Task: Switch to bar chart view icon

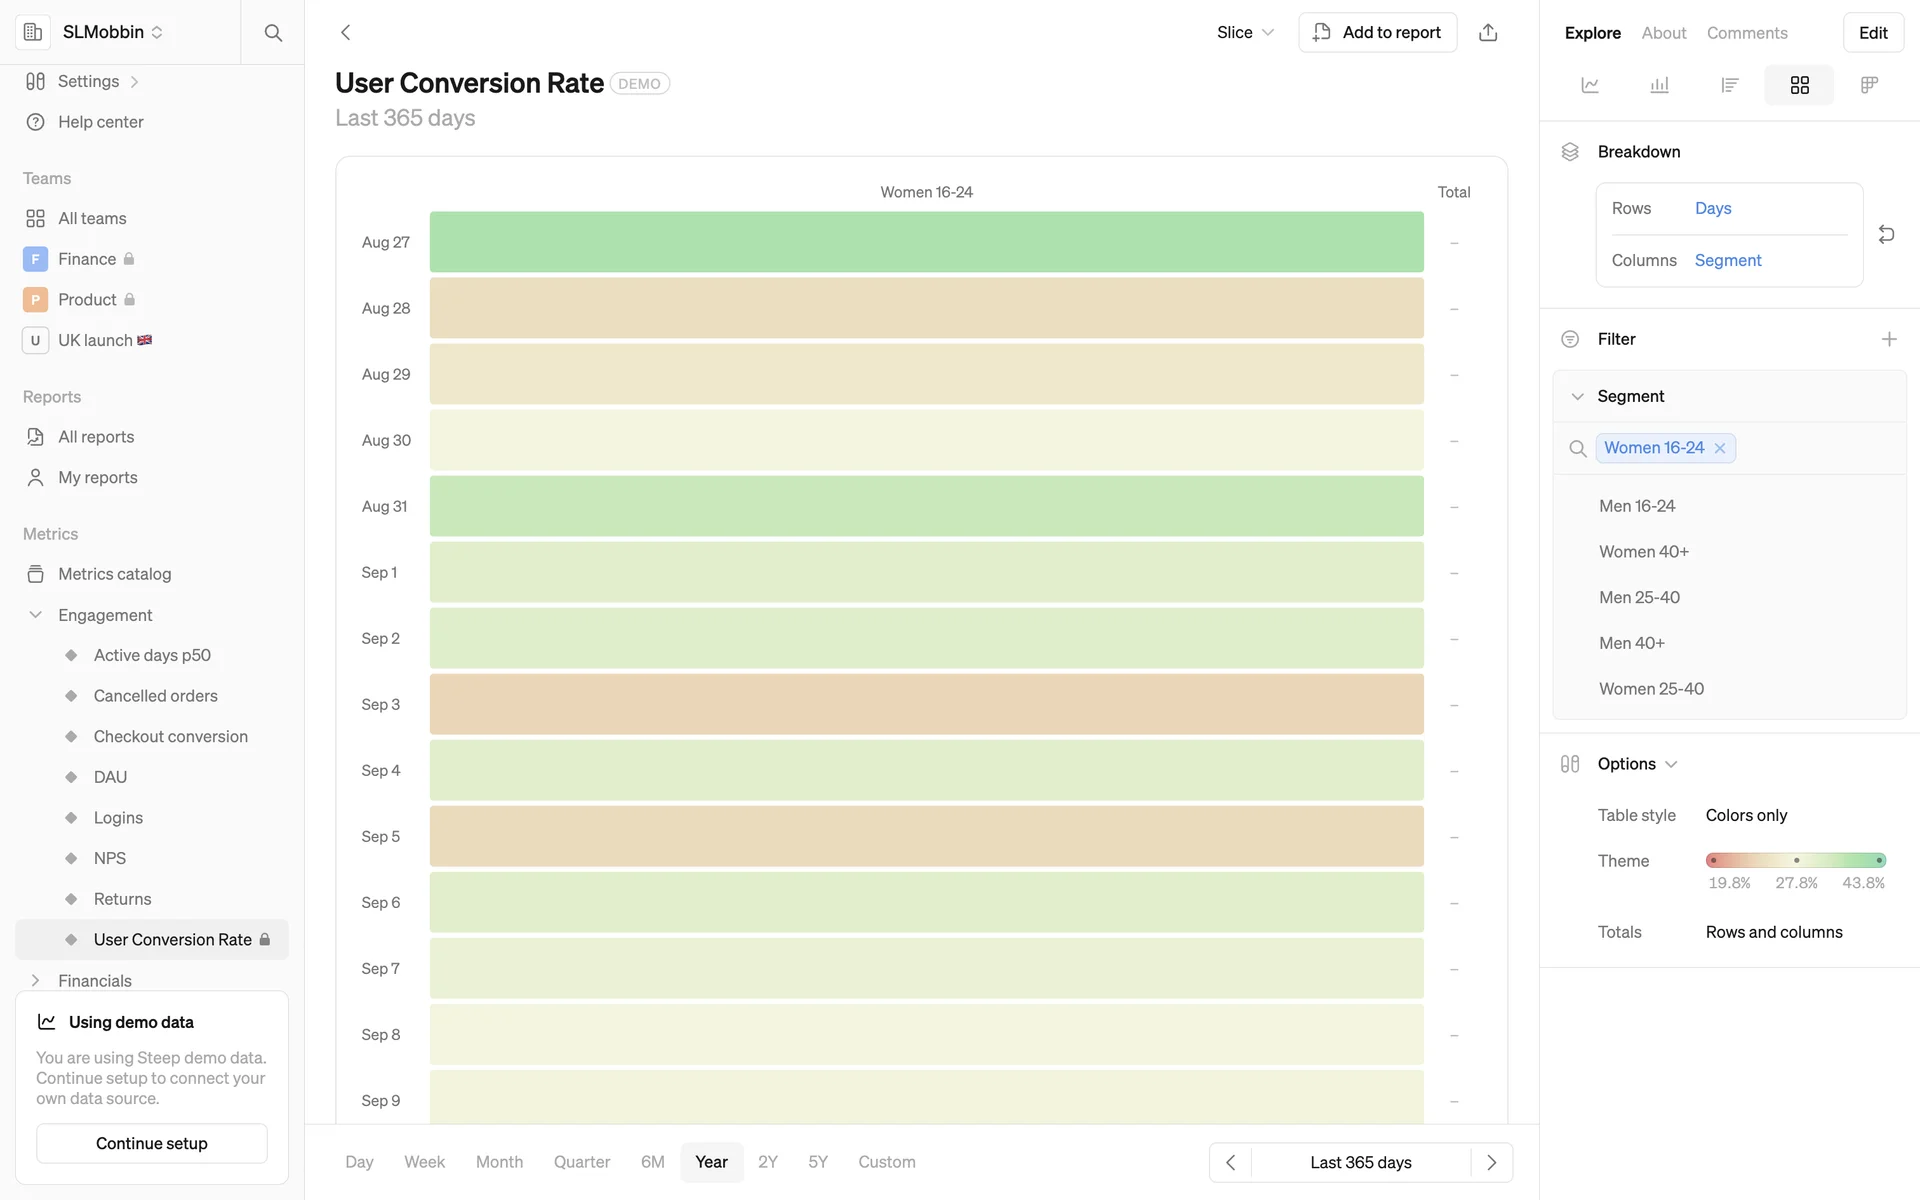Action: (x=1660, y=85)
